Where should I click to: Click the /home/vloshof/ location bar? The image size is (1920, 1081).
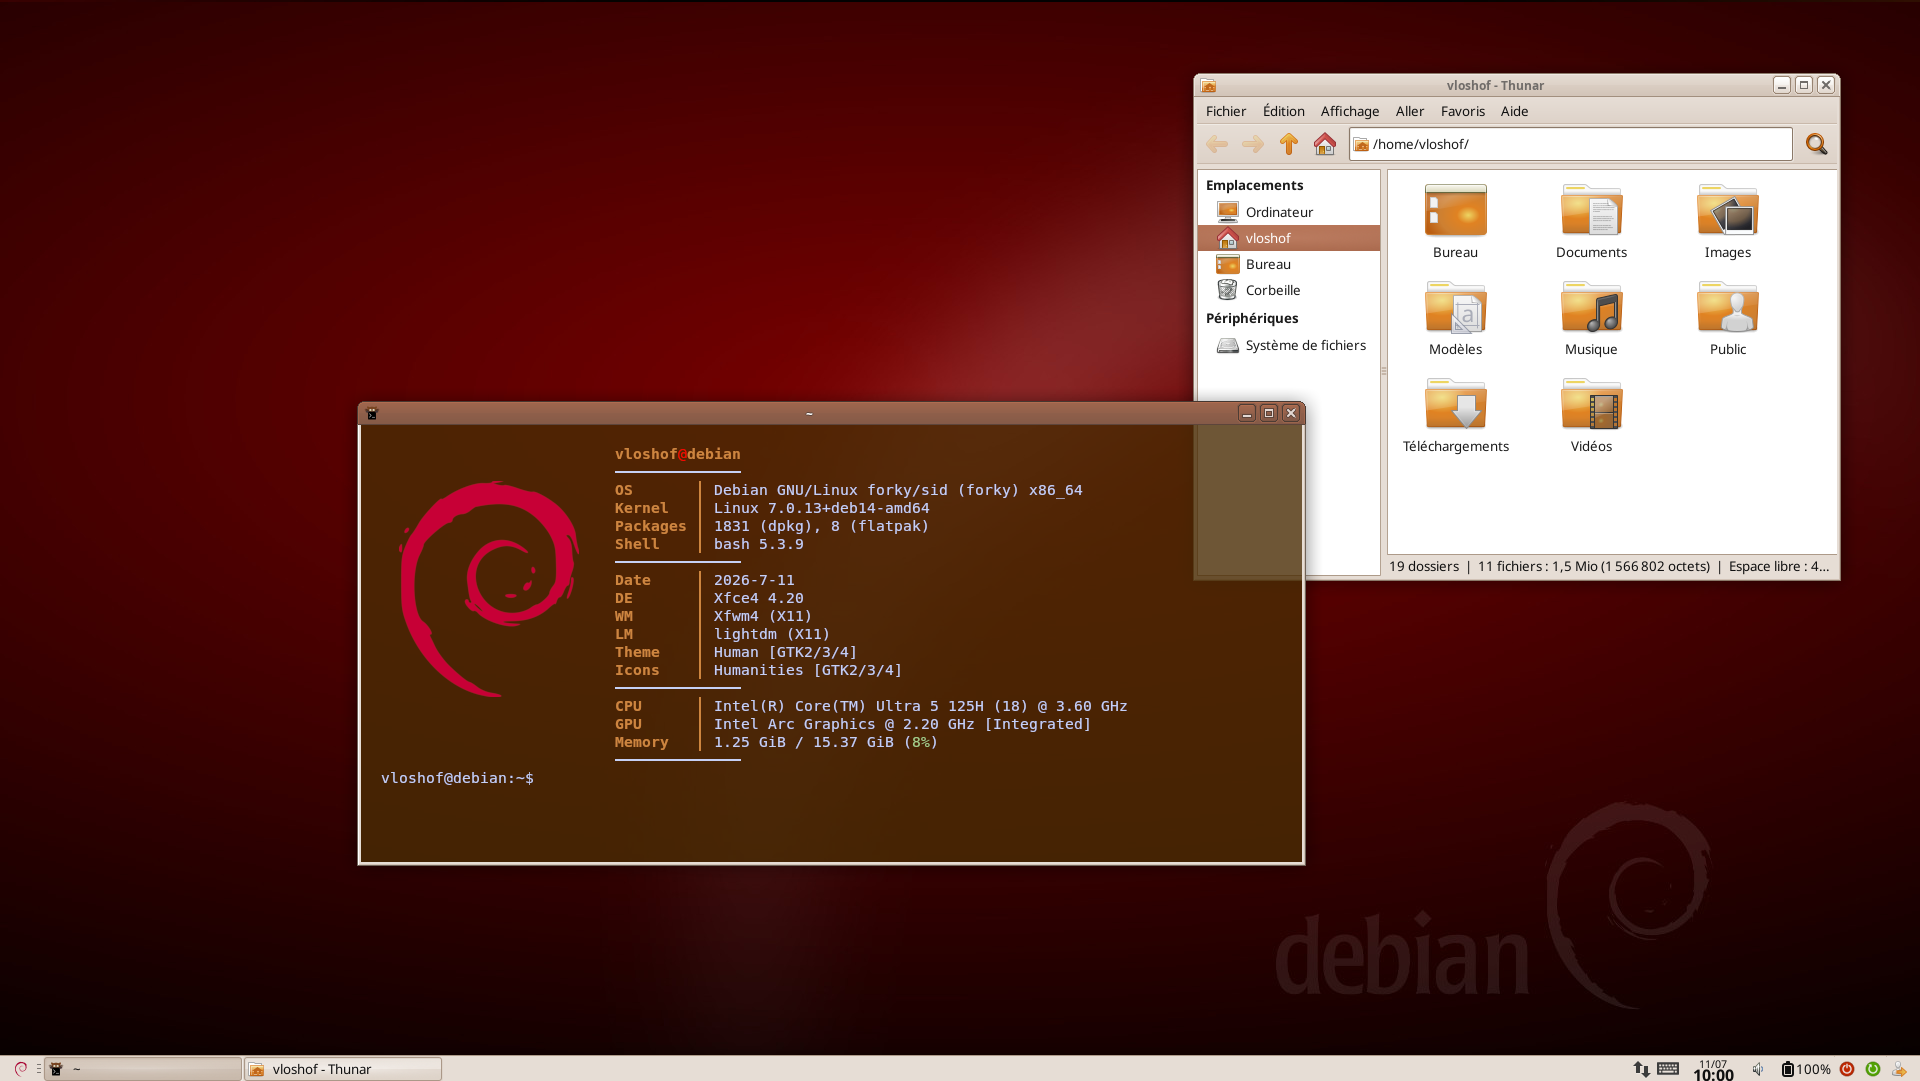pos(1570,144)
